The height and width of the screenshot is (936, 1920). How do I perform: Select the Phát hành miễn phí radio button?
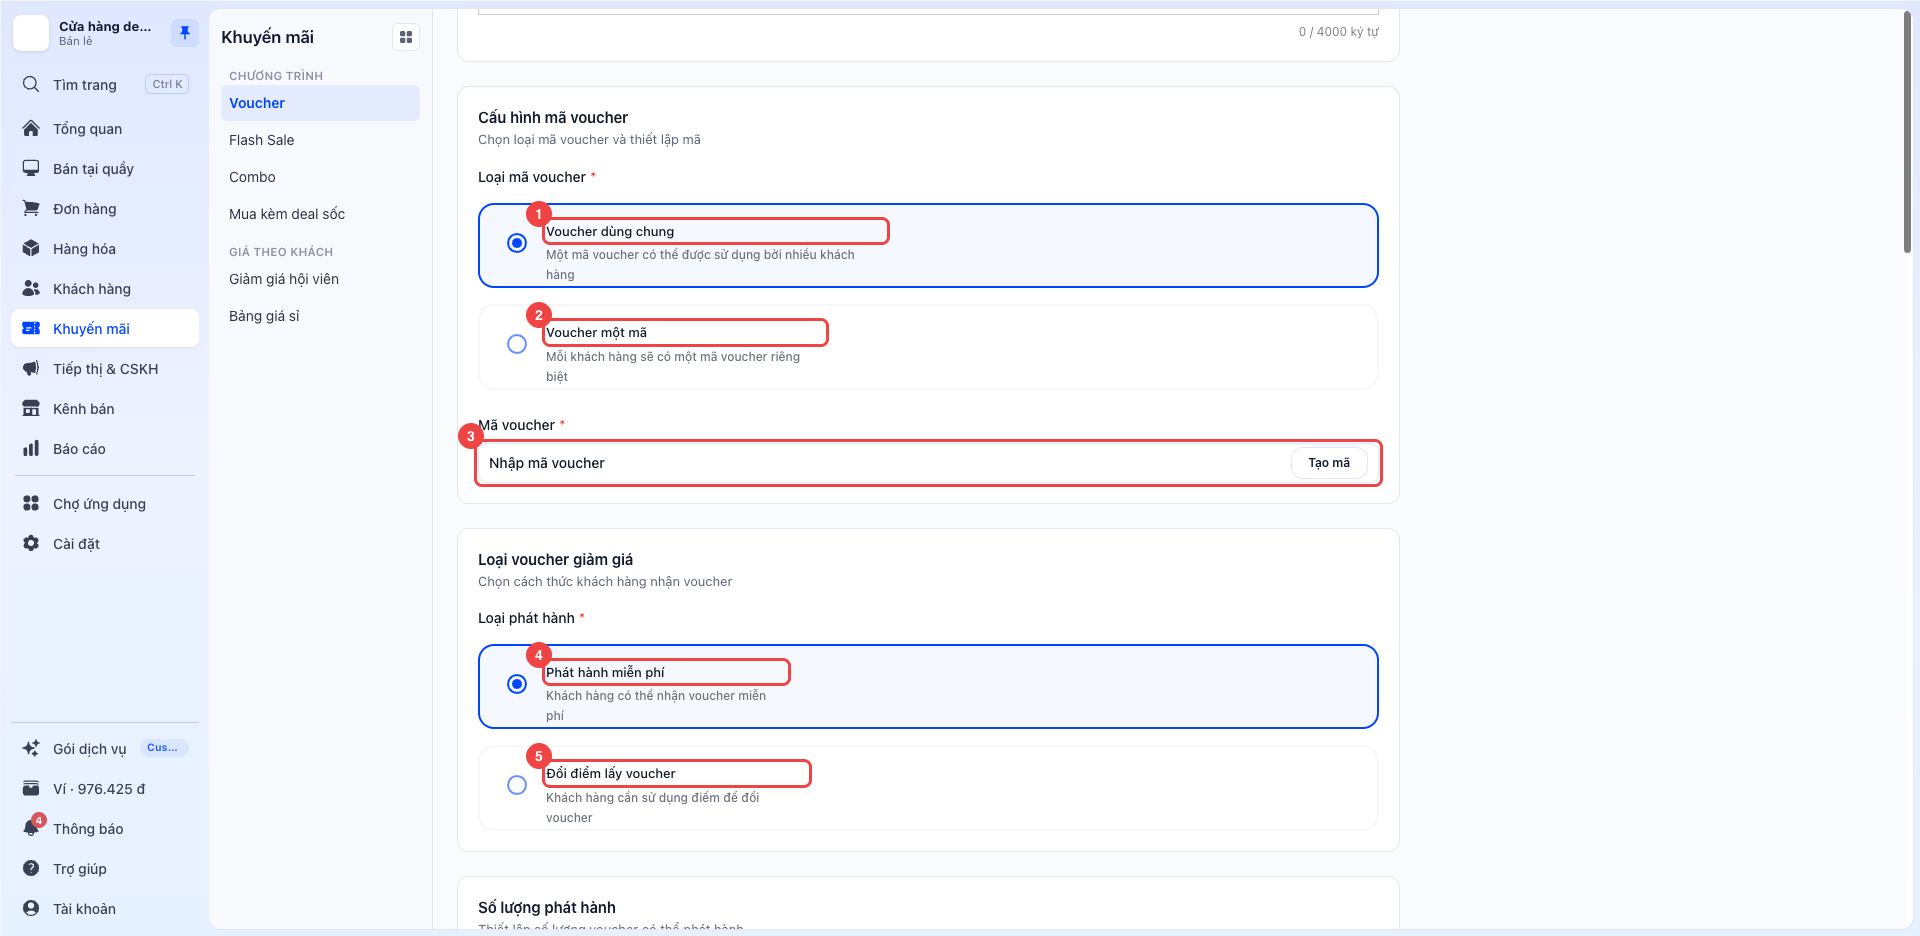(x=517, y=684)
